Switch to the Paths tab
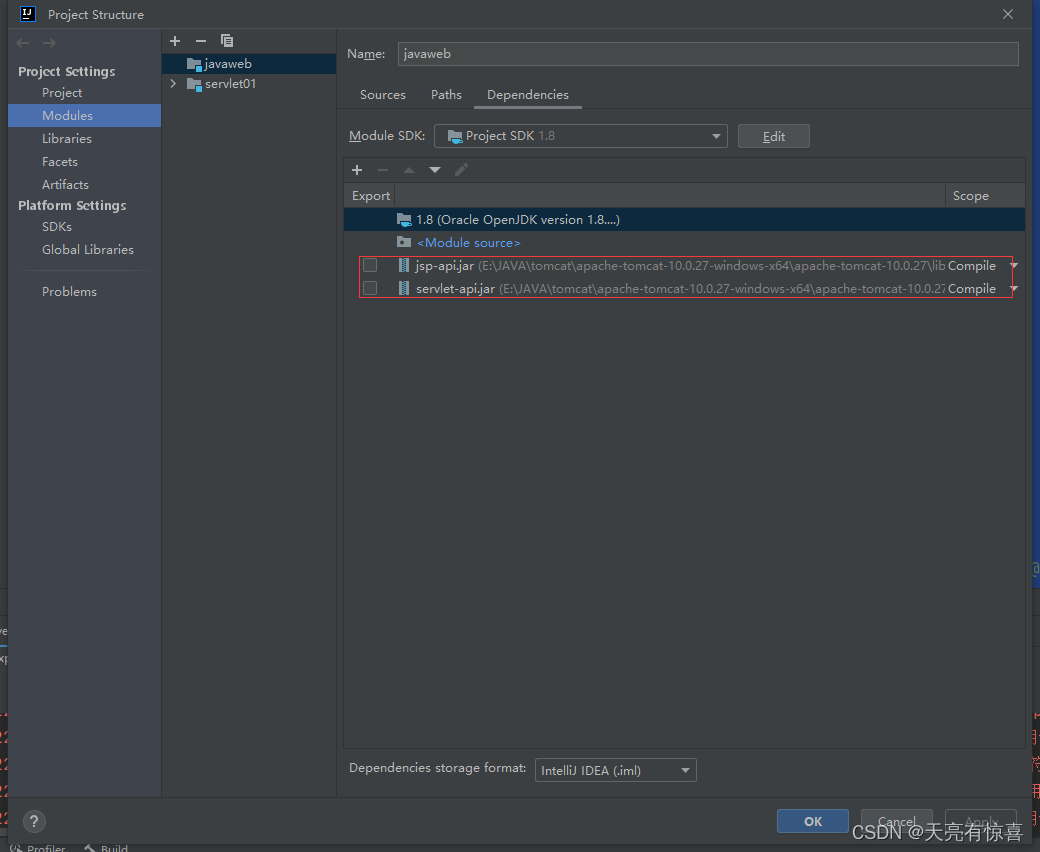The image size is (1040, 852). tap(446, 94)
